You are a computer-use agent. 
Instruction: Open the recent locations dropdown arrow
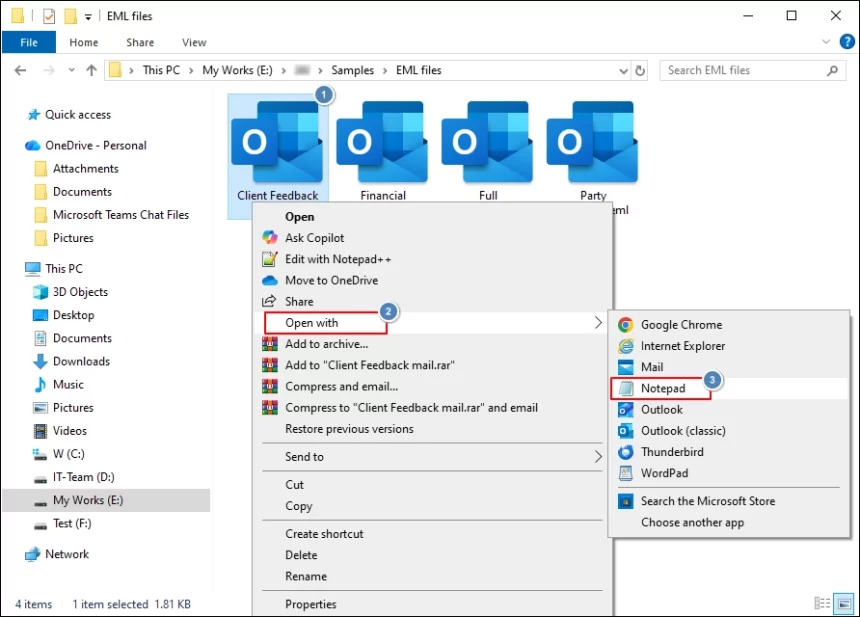tap(71, 70)
